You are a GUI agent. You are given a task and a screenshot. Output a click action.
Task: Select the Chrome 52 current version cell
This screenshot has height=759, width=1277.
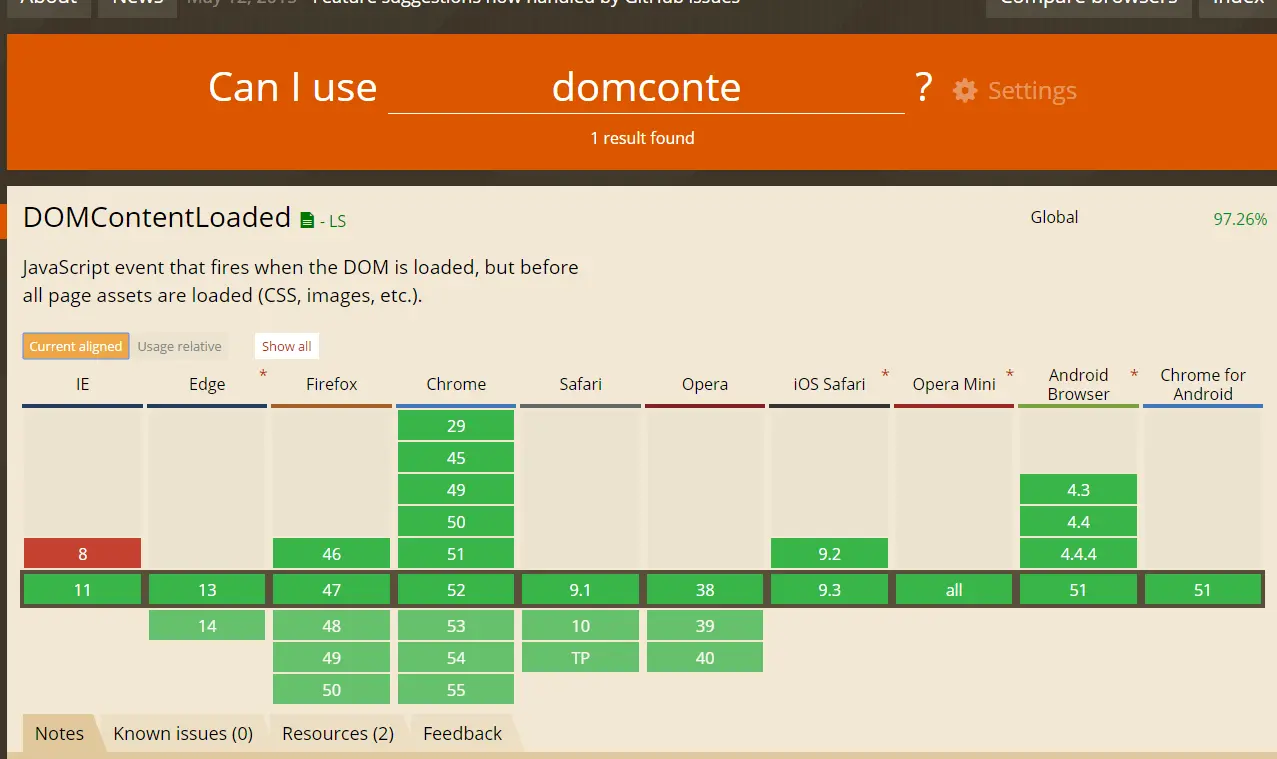456,590
